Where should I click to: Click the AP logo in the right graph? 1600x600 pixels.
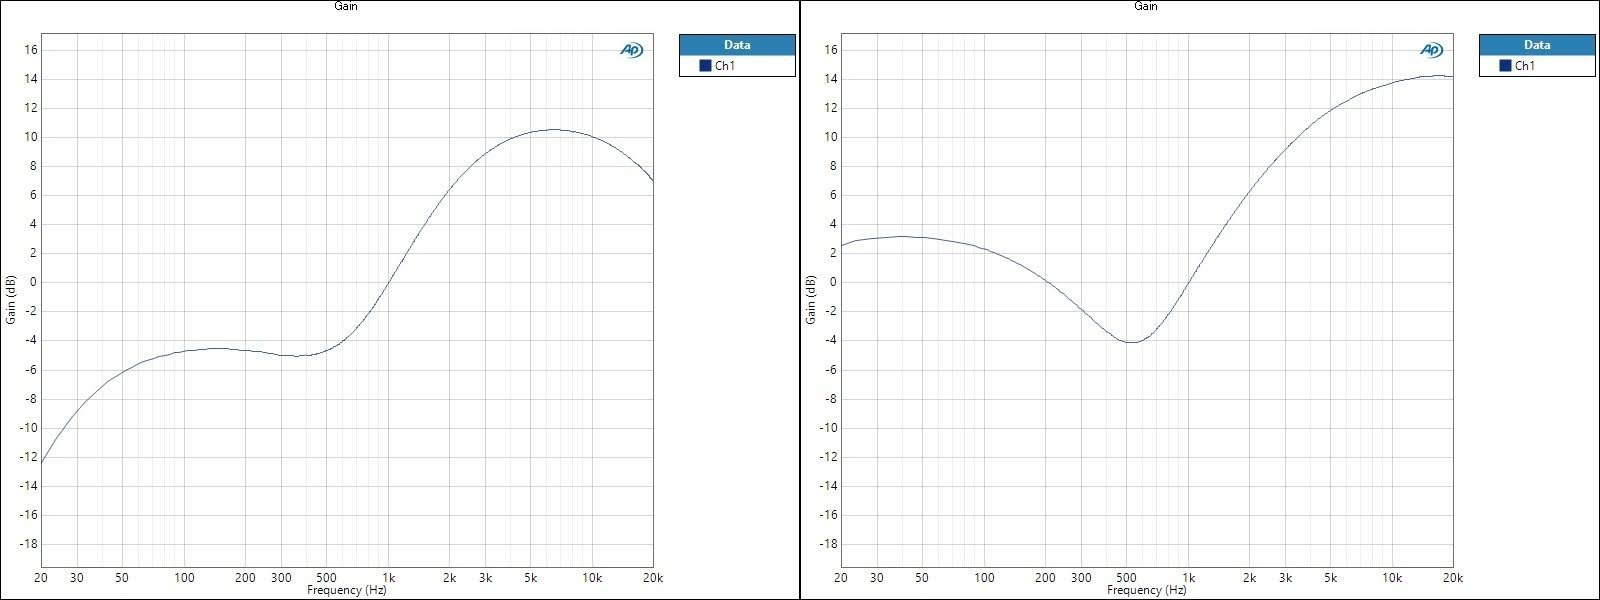point(1431,50)
